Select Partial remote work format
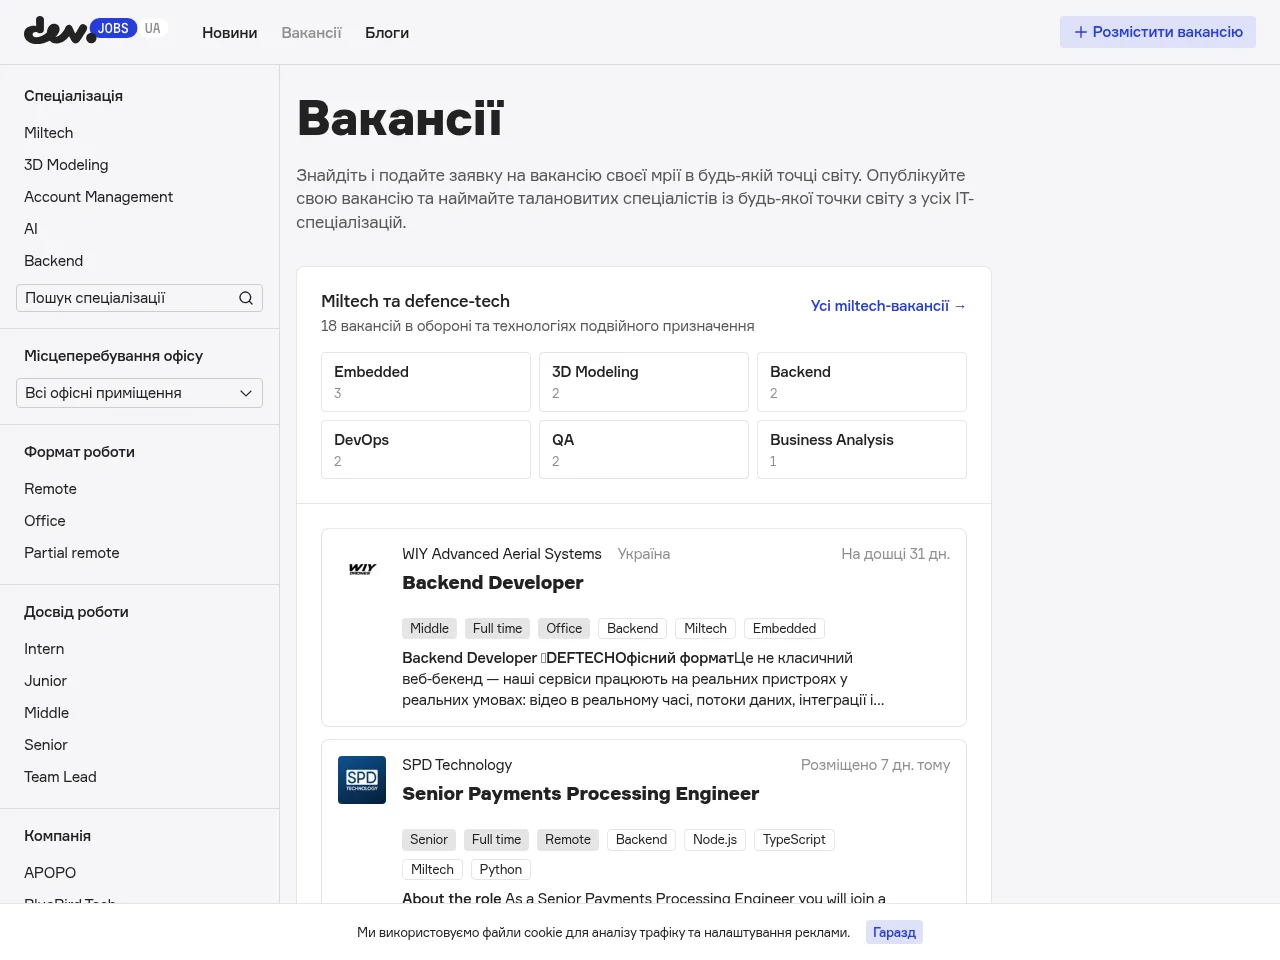 coord(72,553)
